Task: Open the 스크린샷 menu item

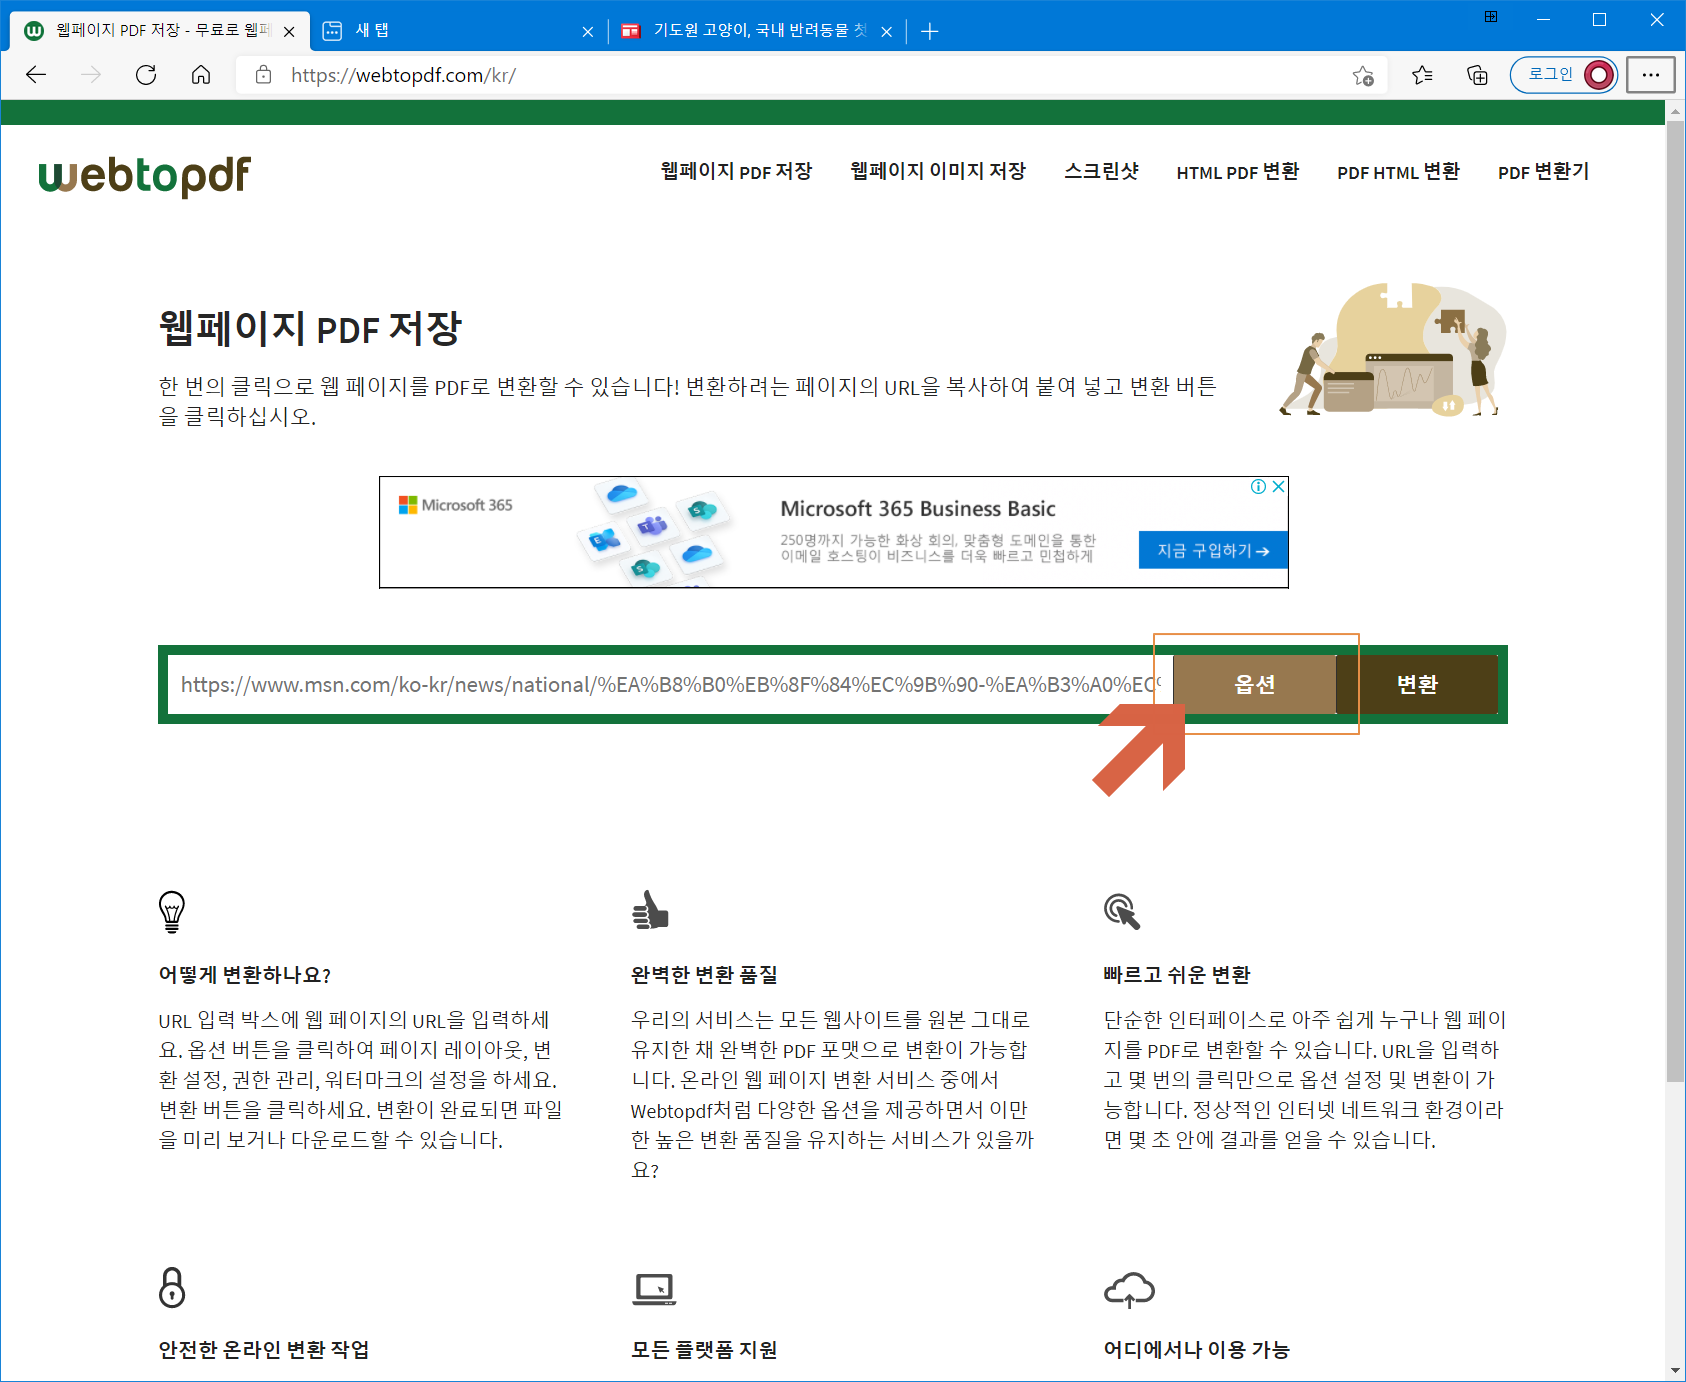Action: click(x=1101, y=171)
